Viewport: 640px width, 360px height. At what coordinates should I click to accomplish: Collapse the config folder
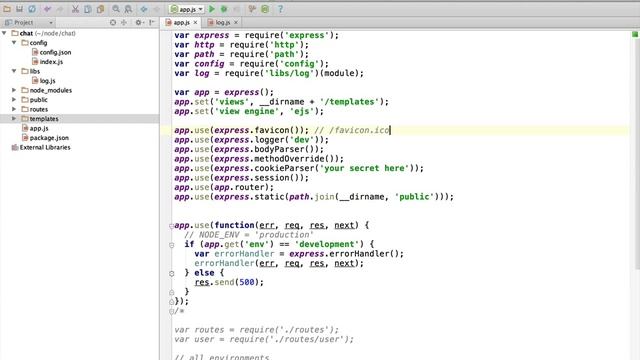14,42
